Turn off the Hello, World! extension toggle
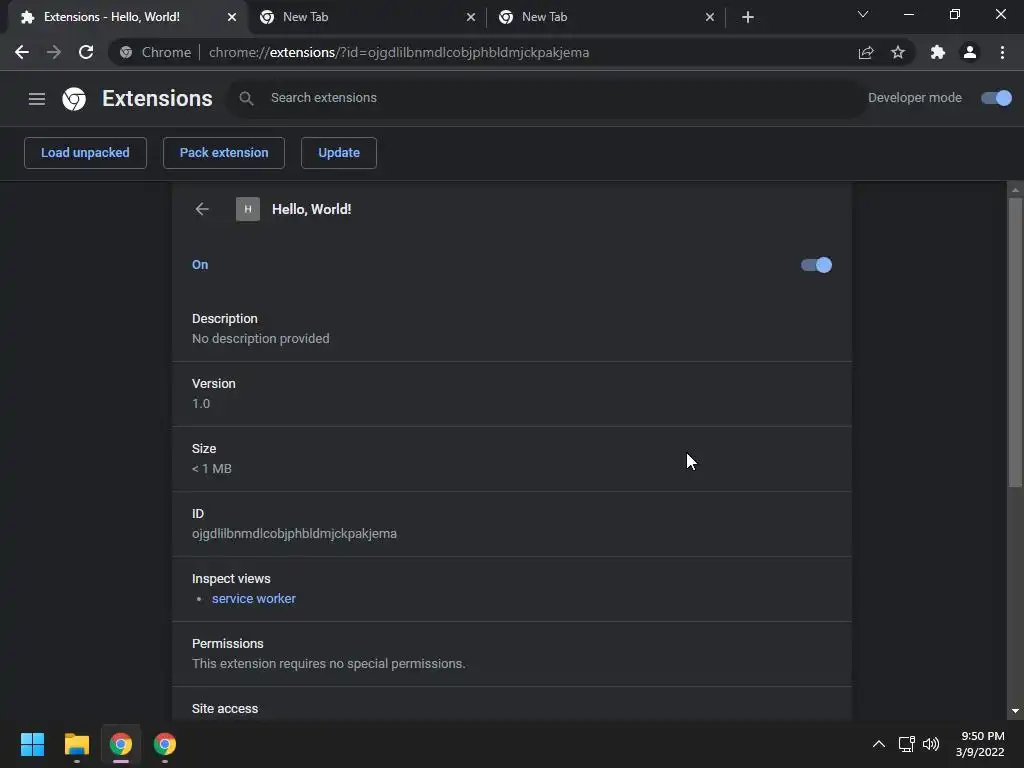 (x=816, y=265)
